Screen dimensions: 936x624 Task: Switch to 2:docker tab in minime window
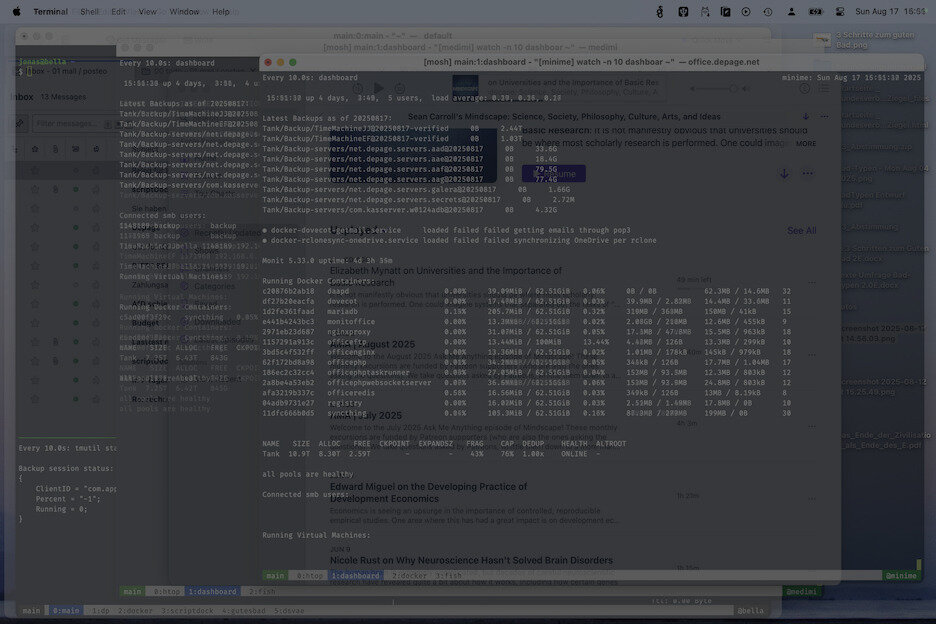(410, 576)
